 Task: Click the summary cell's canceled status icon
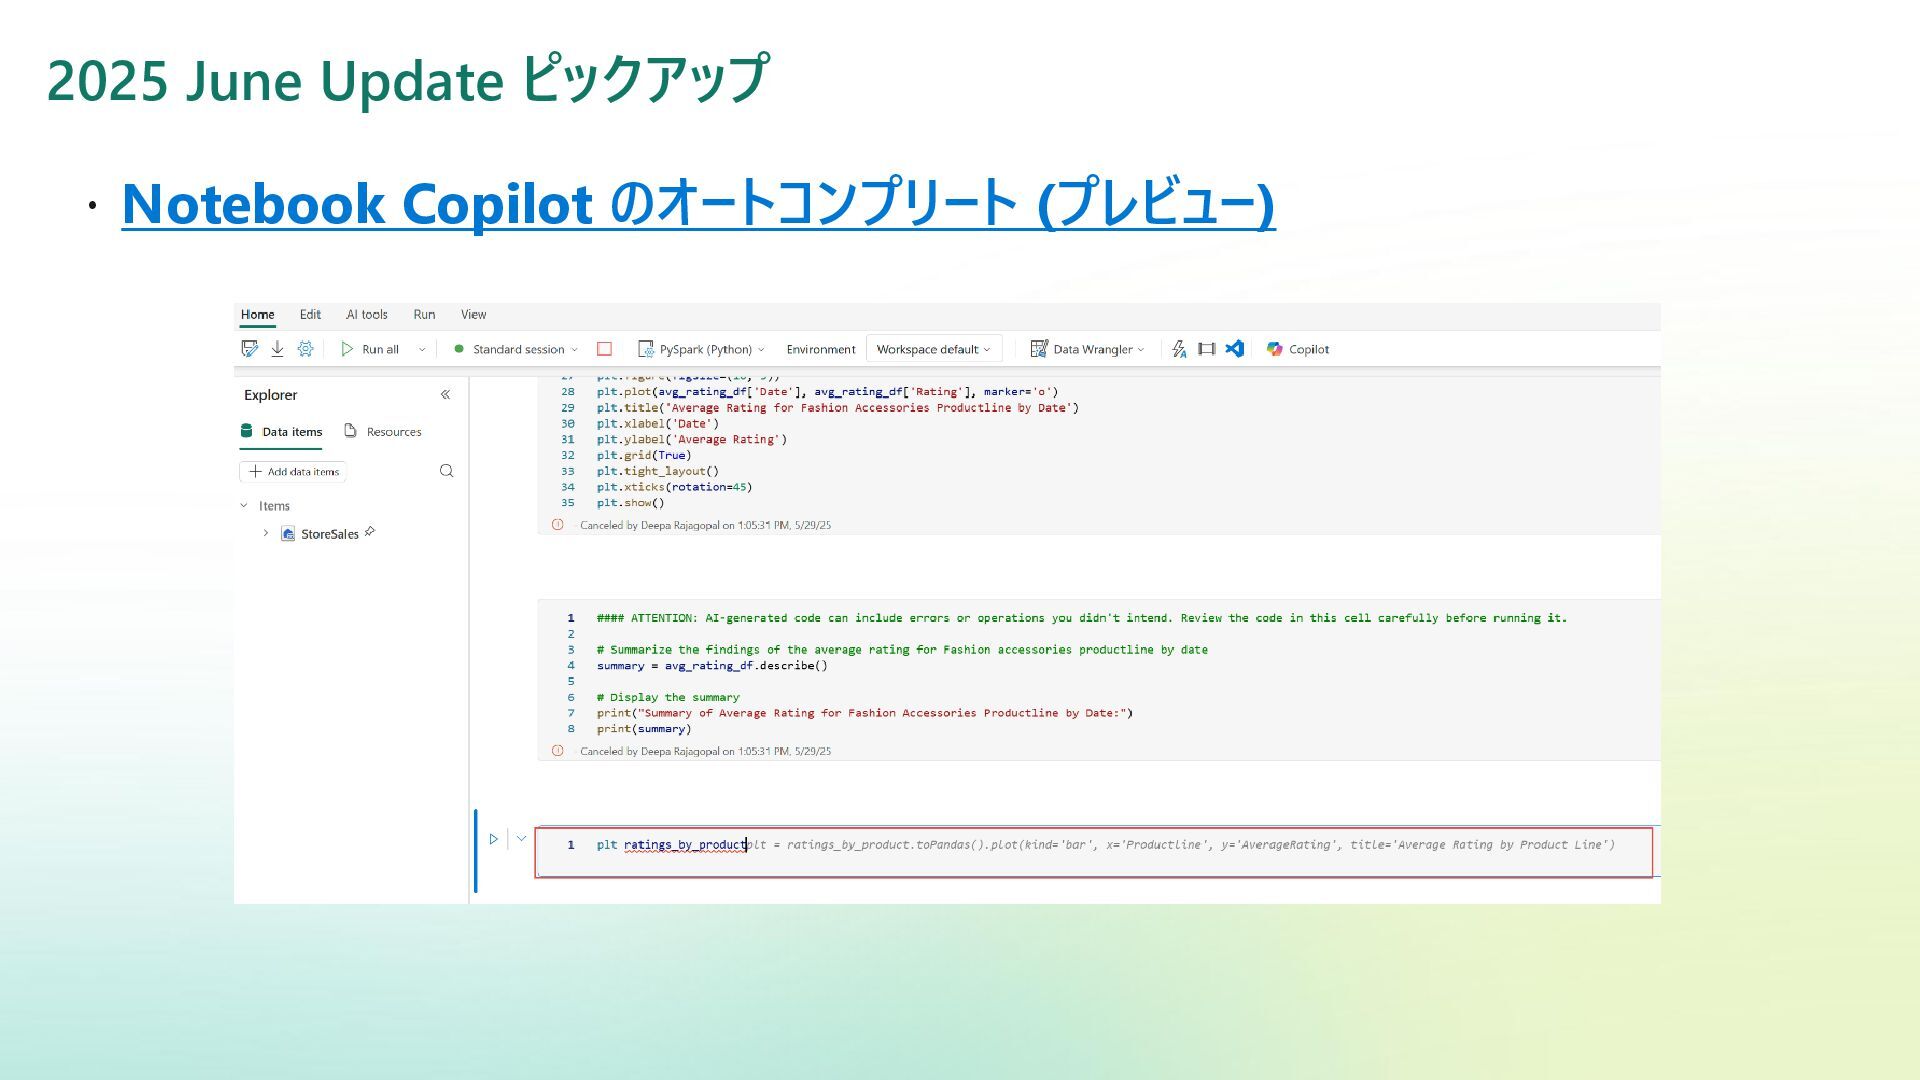pyautogui.click(x=558, y=751)
